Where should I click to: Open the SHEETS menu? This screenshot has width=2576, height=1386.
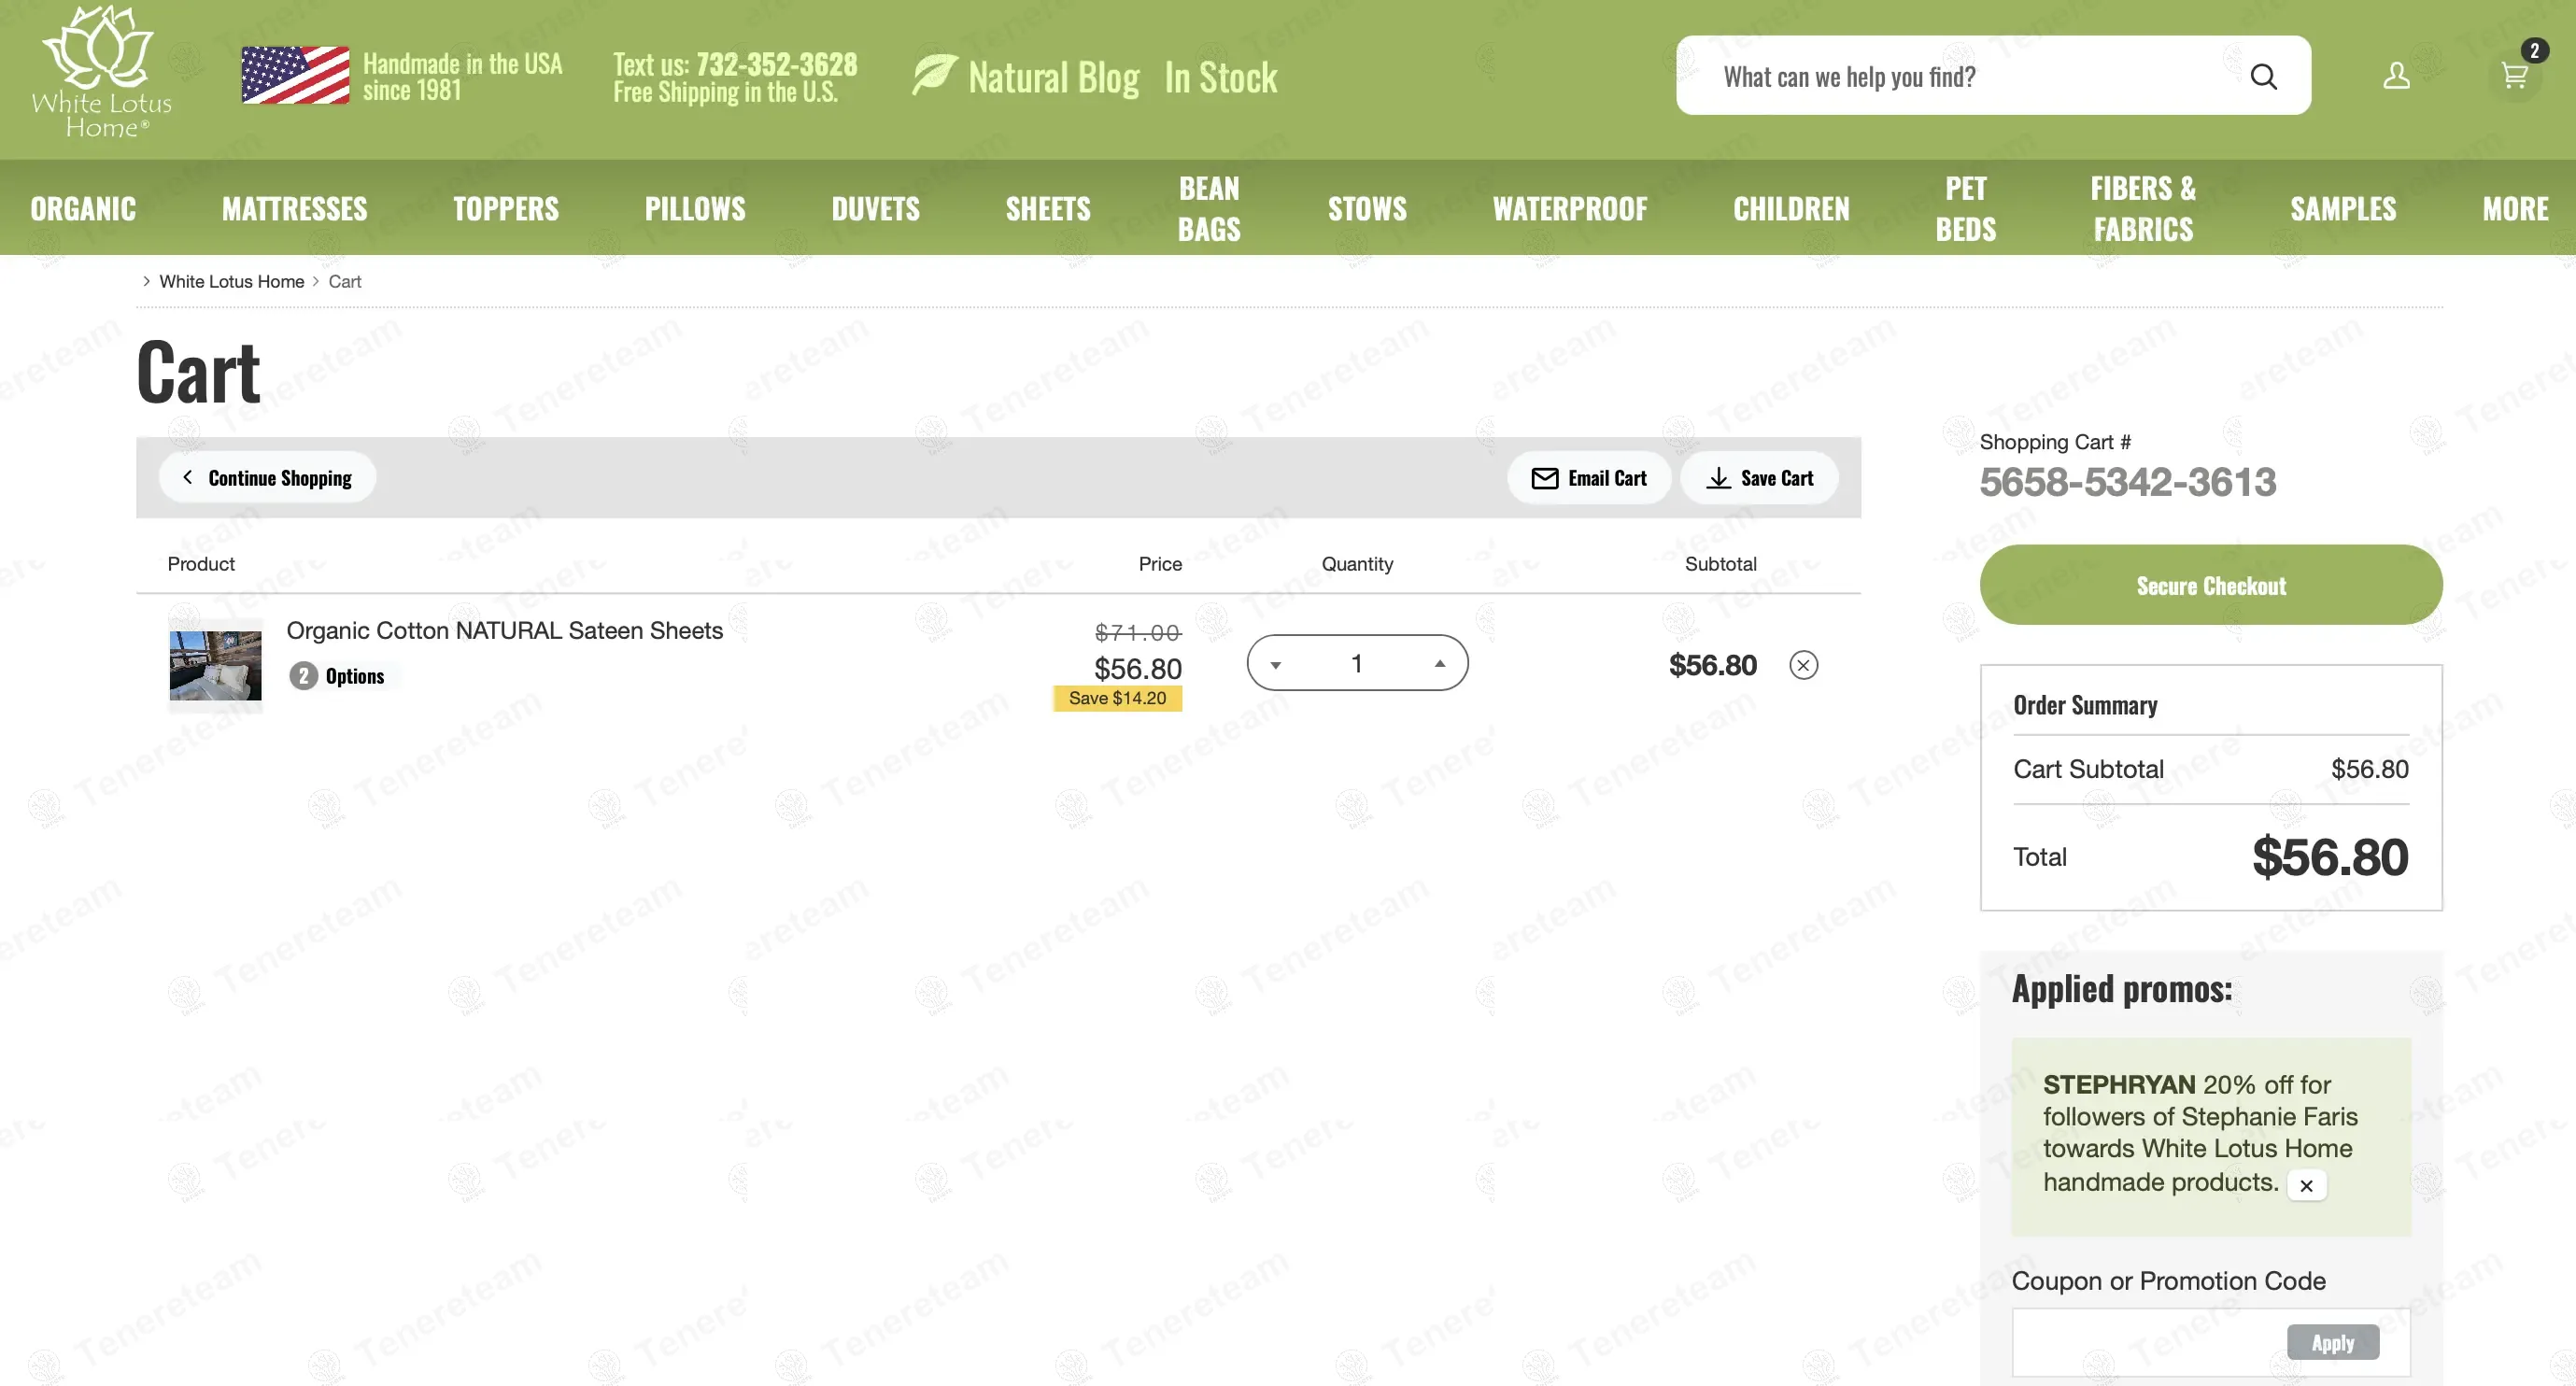tap(1048, 208)
